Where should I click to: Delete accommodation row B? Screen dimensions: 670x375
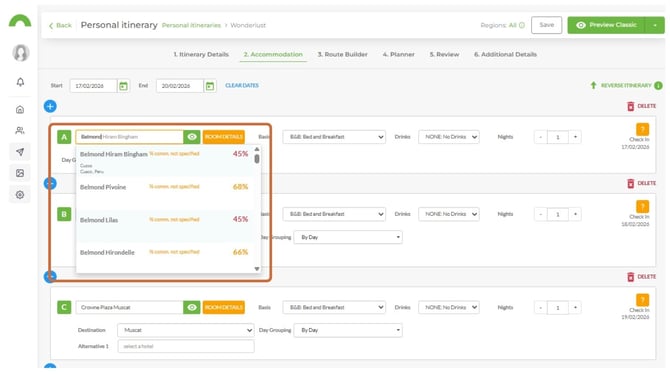click(x=641, y=183)
